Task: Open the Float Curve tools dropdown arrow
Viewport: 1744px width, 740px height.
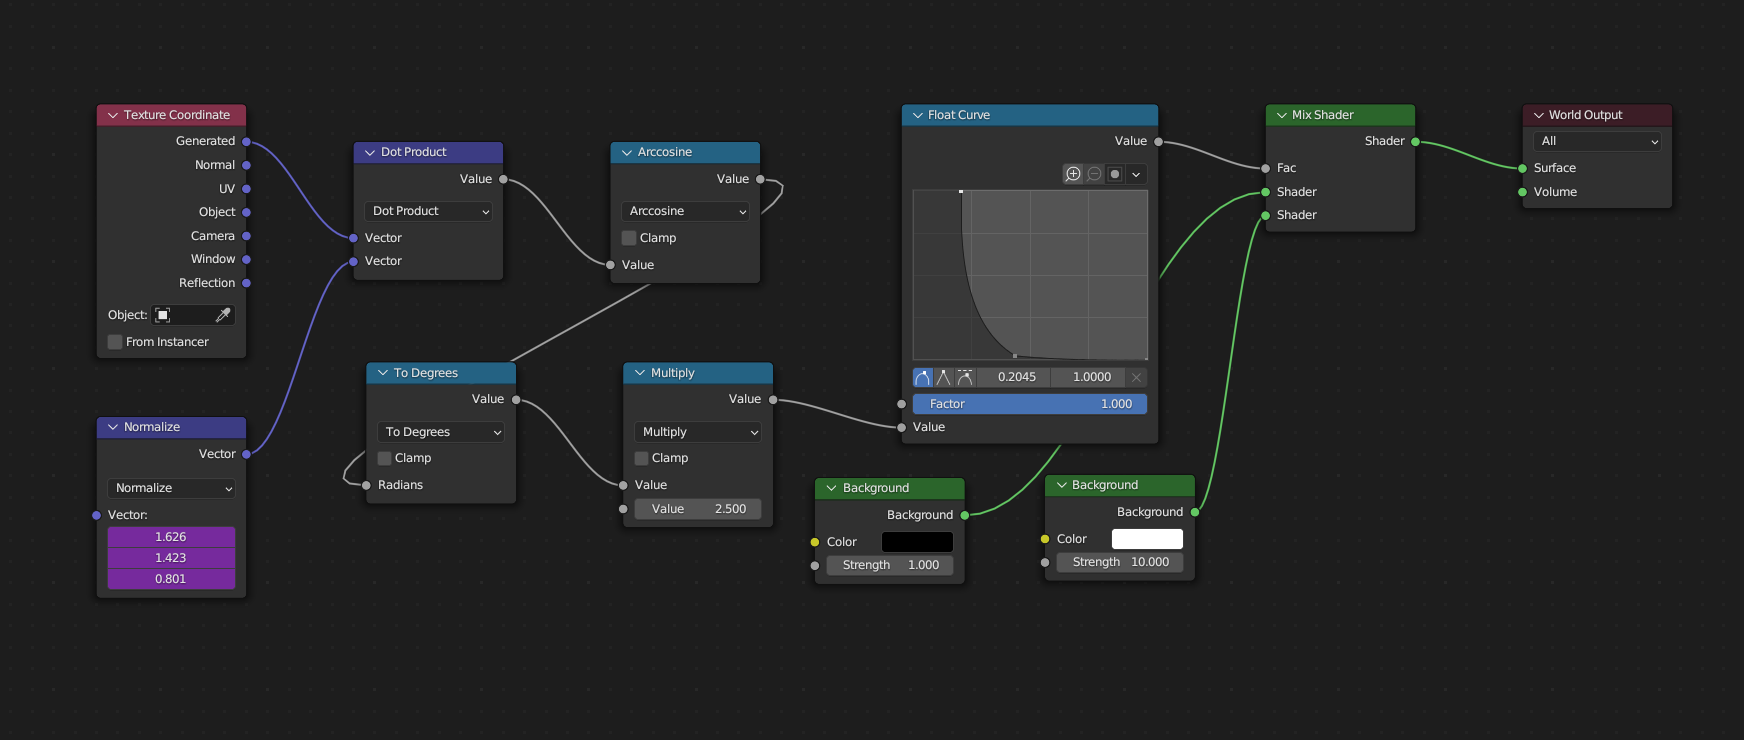Action: pyautogui.click(x=1136, y=174)
